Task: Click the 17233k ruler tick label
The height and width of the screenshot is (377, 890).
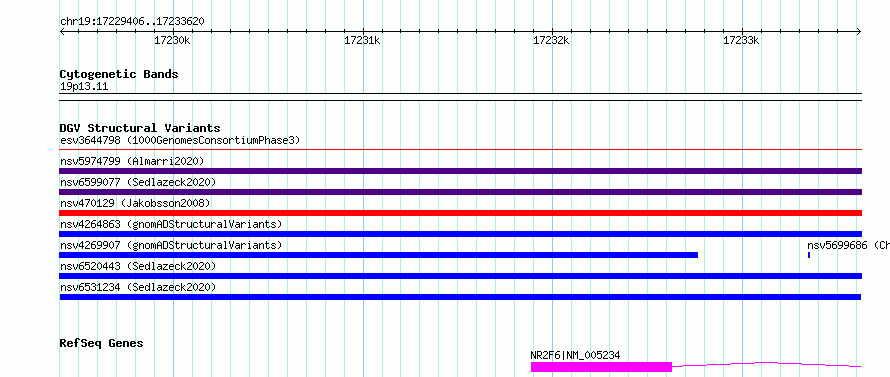Action: click(741, 40)
